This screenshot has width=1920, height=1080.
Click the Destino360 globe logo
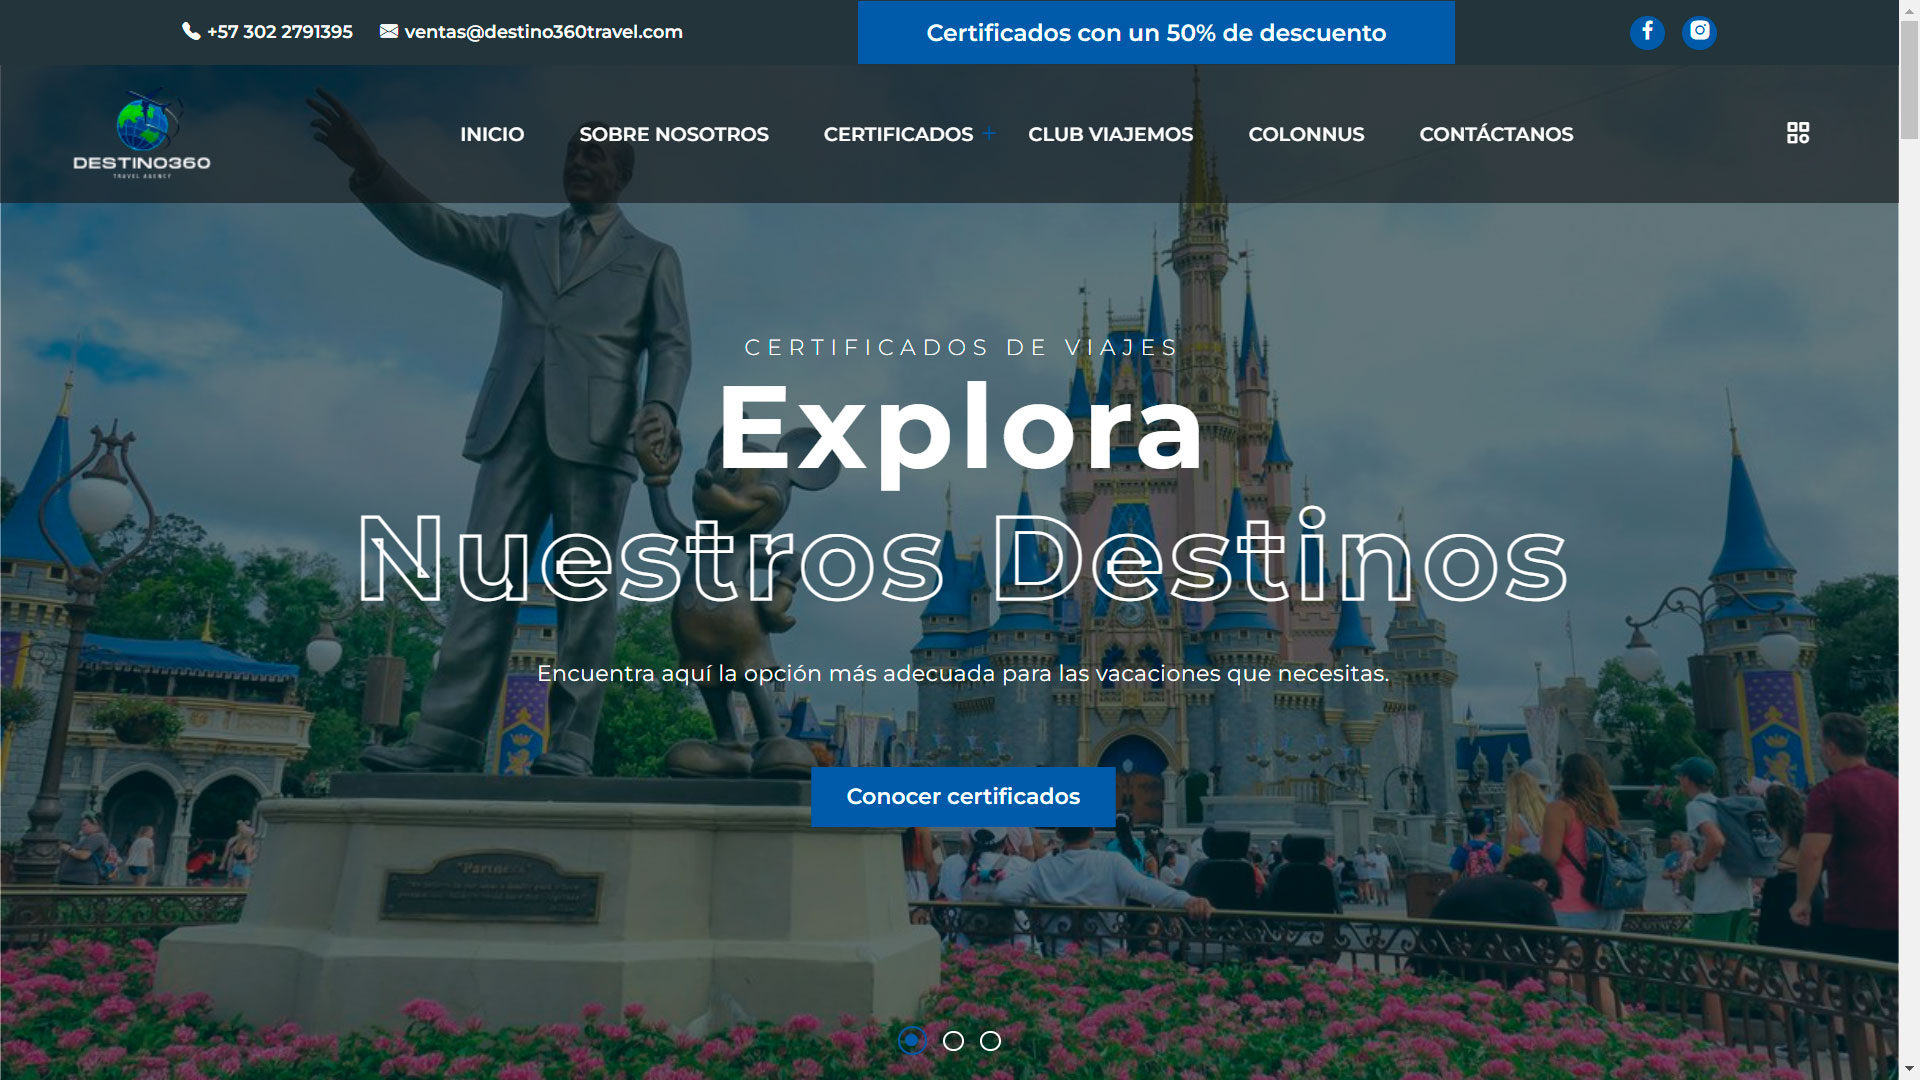point(142,134)
